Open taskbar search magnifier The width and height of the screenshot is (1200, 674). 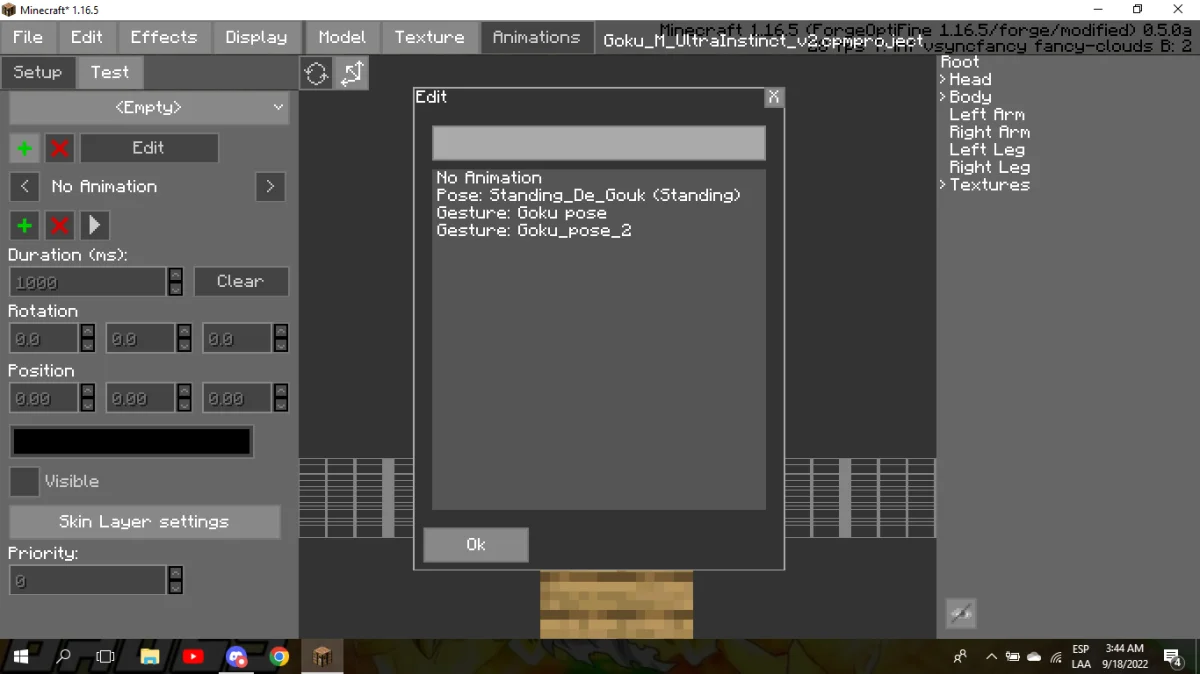pyautogui.click(x=63, y=657)
